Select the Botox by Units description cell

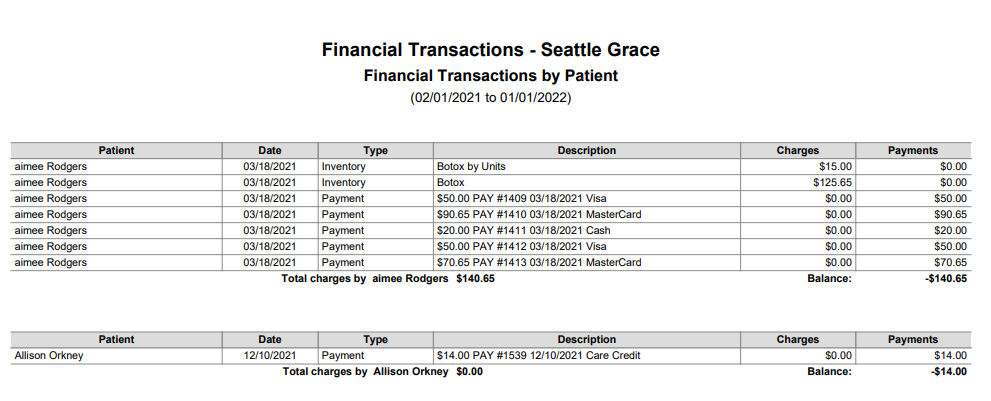point(587,167)
